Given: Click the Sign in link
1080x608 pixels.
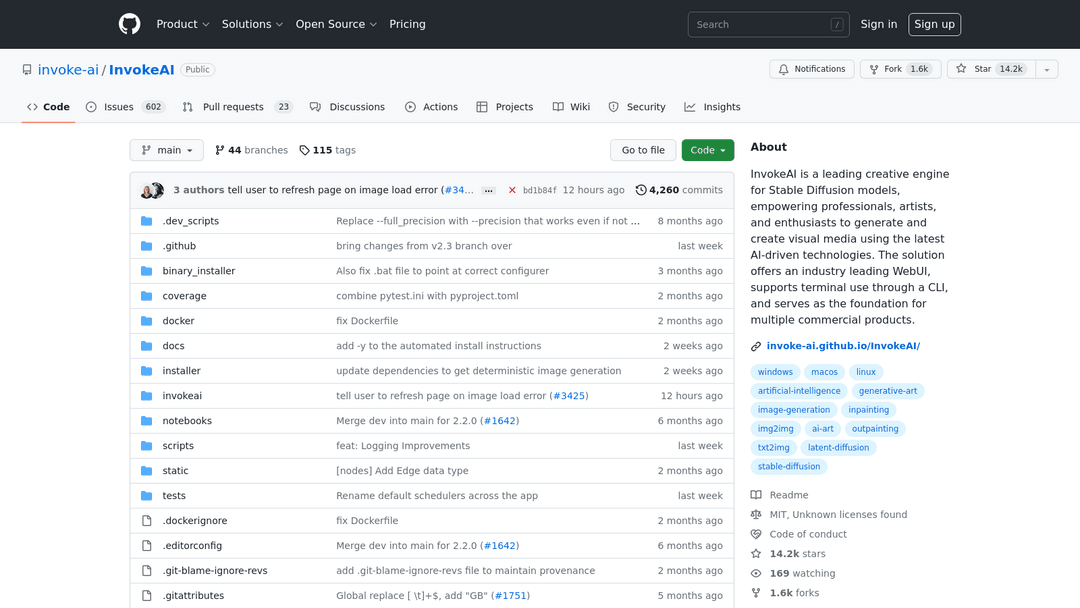Looking at the screenshot, I should (x=878, y=24).
